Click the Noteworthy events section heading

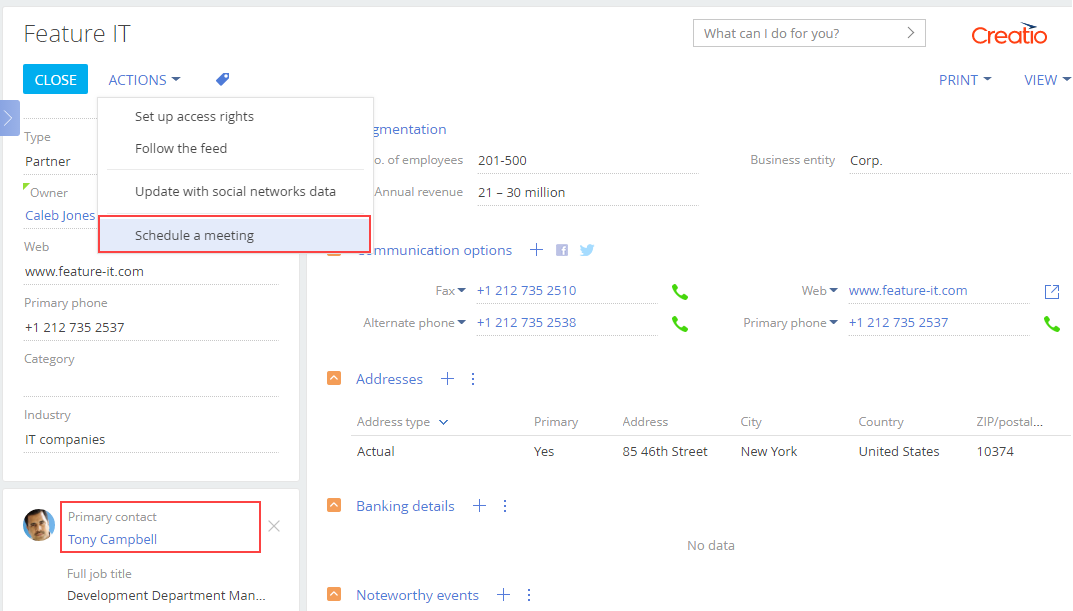tap(417, 595)
